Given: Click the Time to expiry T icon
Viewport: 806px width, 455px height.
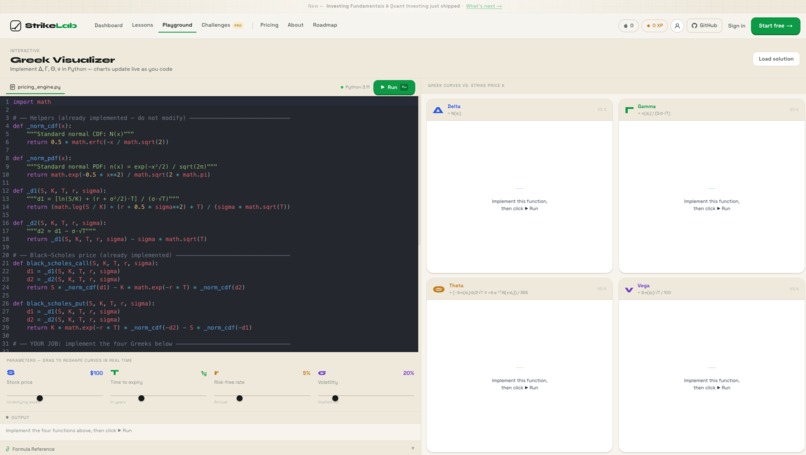Looking at the screenshot, I should coord(115,372).
